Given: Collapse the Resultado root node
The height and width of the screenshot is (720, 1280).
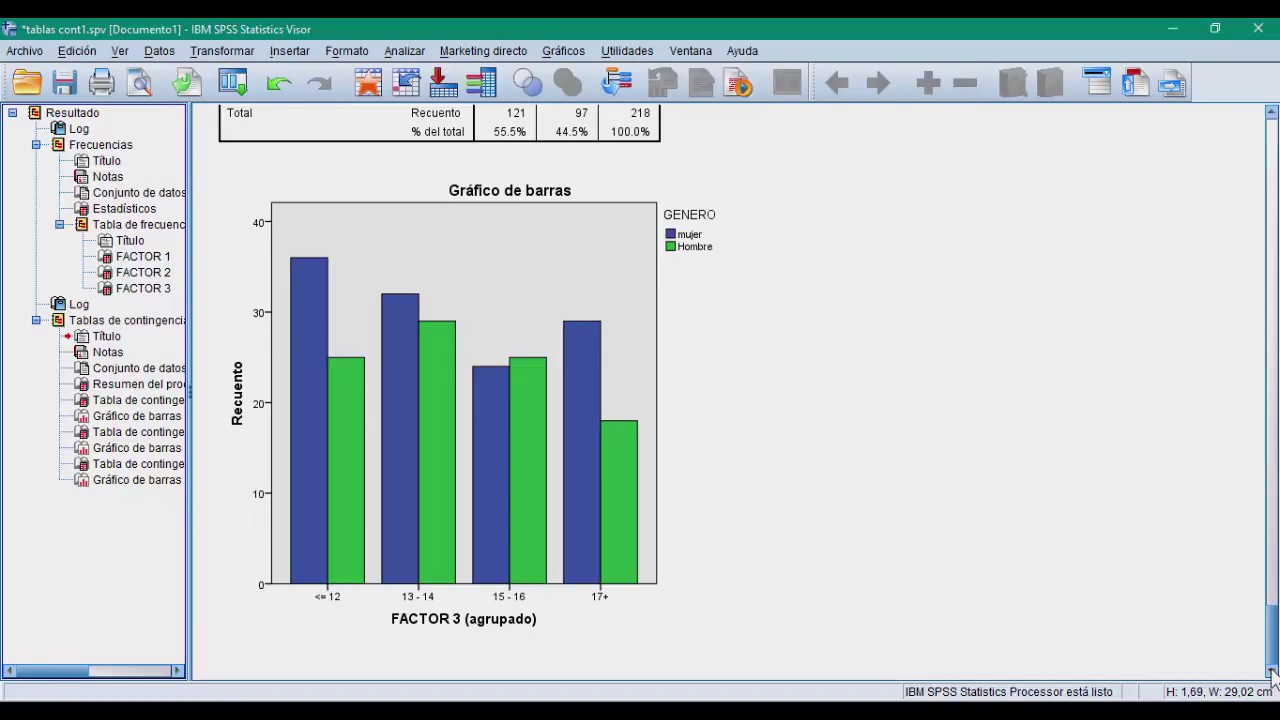Looking at the screenshot, I should 12,113.
